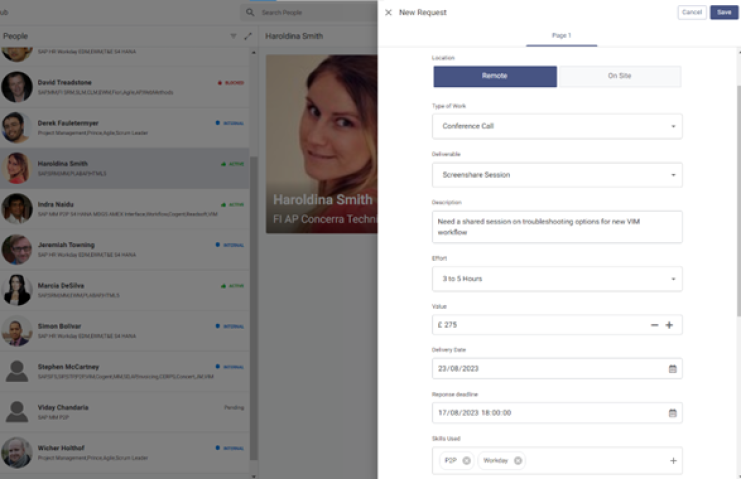Screen dimensions: 741x479
Task: Open the Deliverable dropdown
Action: pyautogui.click(x=673, y=175)
